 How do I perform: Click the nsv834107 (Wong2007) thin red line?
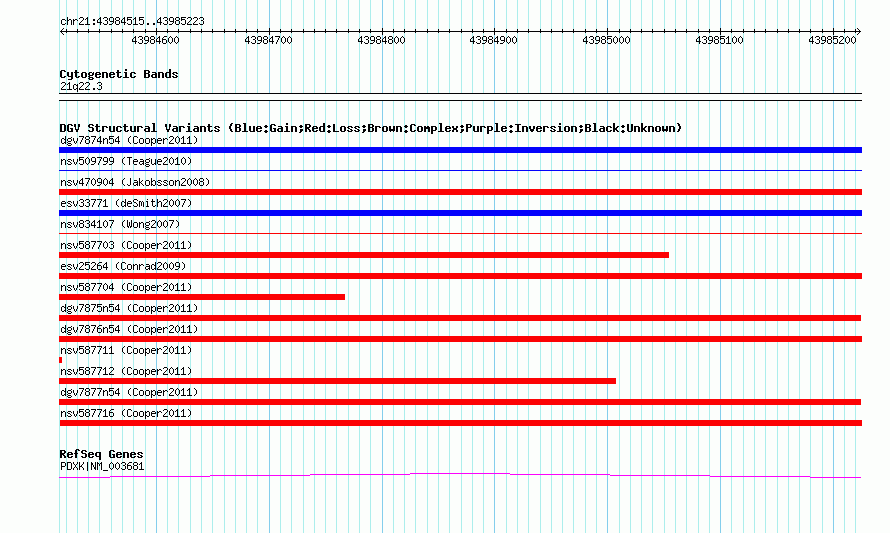tap(460, 233)
